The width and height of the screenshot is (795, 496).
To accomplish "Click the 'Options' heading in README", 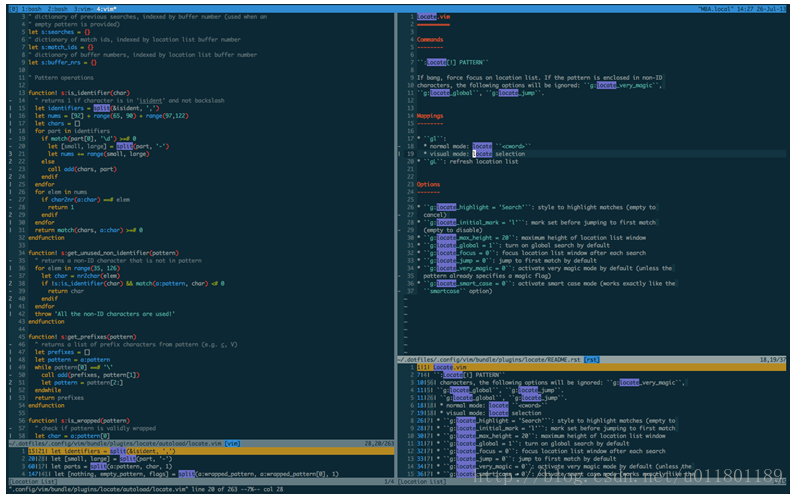I will 428,185.
